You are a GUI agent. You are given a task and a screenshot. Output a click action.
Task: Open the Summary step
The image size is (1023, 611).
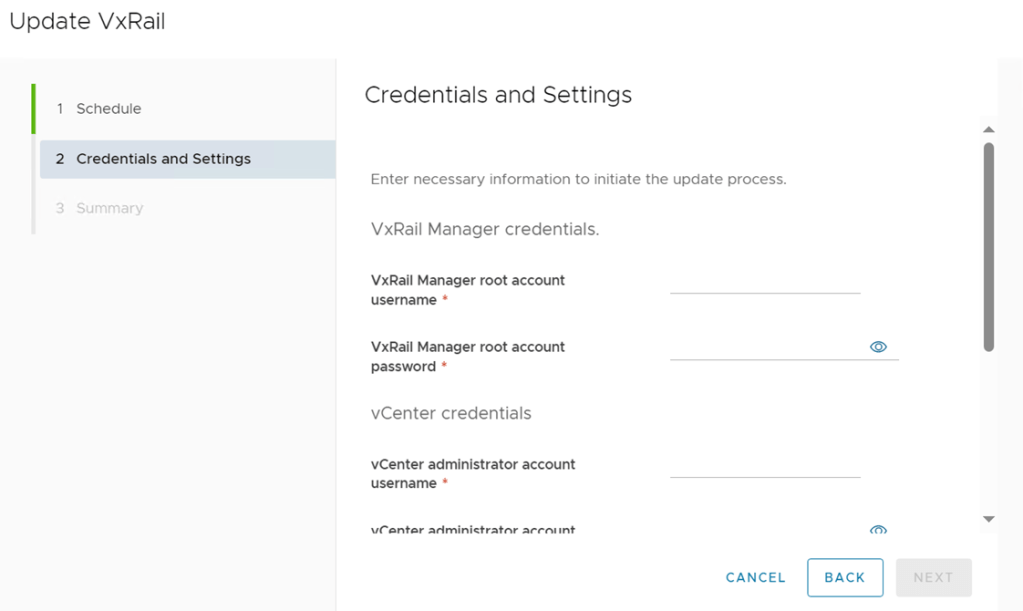109,209
